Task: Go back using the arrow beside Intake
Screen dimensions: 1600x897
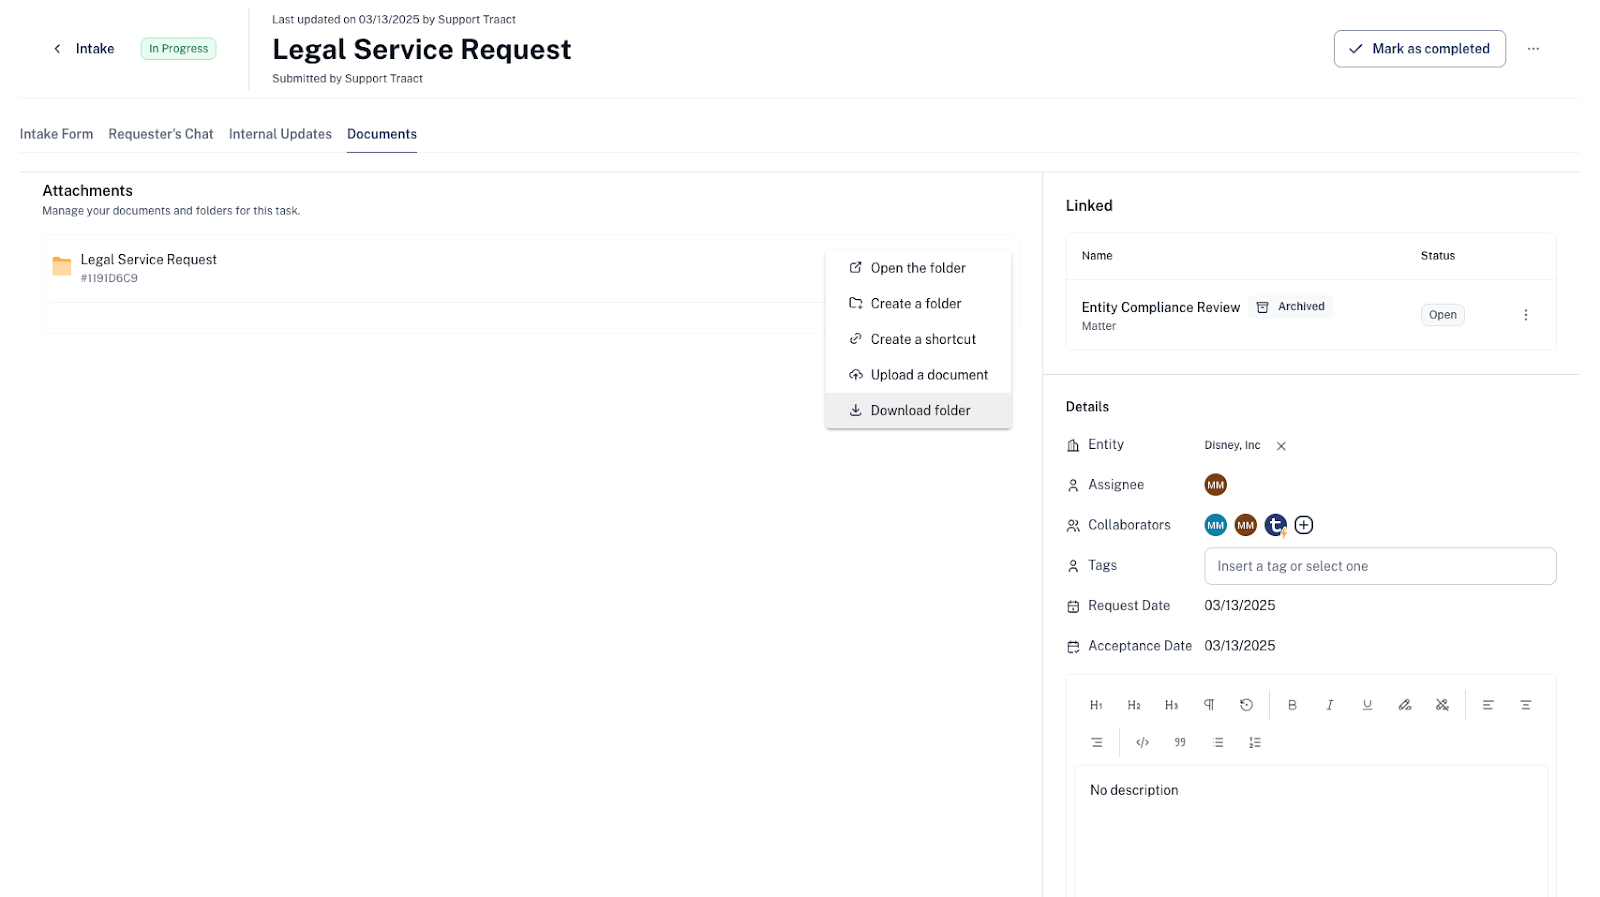Action: 57,49
